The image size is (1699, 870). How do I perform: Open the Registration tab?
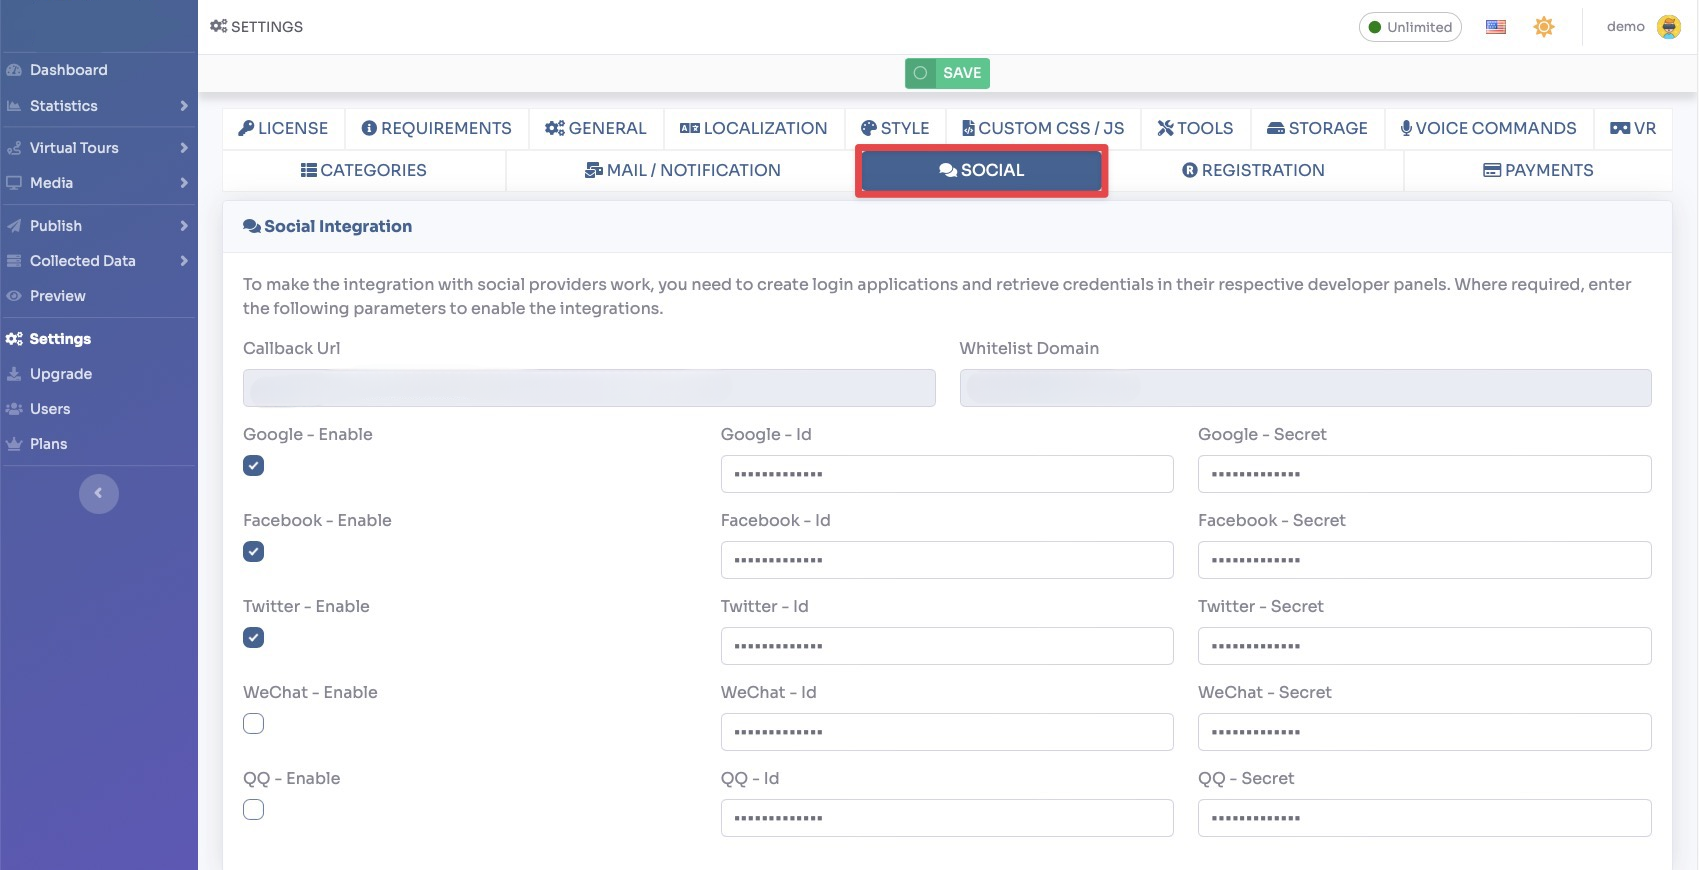(1254, 170)
